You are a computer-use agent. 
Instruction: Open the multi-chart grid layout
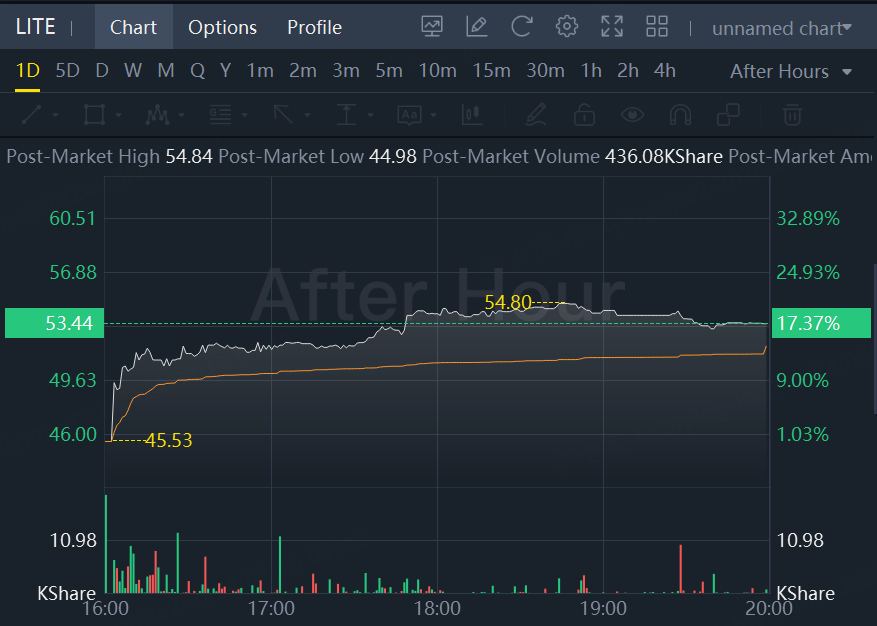pos(657,27)
